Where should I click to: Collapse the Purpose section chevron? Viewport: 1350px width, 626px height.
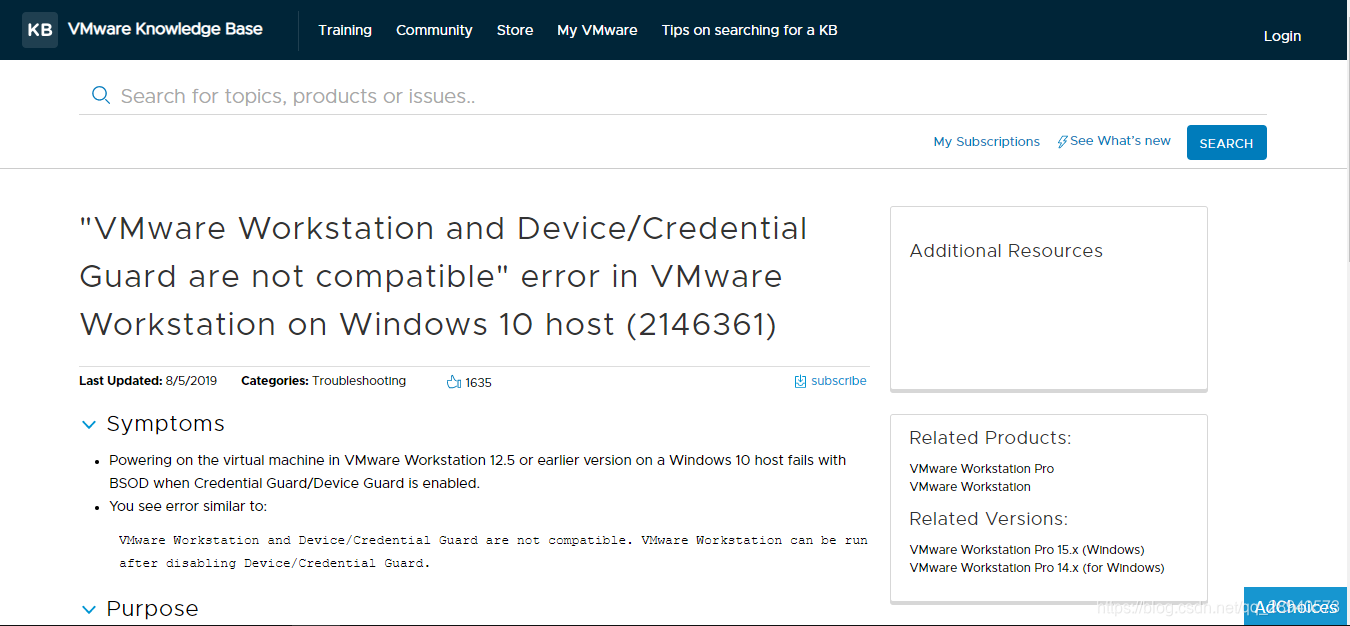point(88,609)
